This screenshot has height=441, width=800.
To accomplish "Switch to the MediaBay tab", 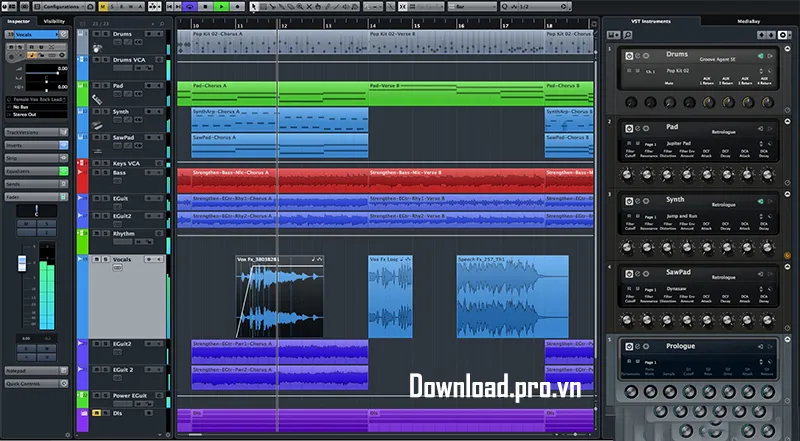I will (x=748, y=21).
